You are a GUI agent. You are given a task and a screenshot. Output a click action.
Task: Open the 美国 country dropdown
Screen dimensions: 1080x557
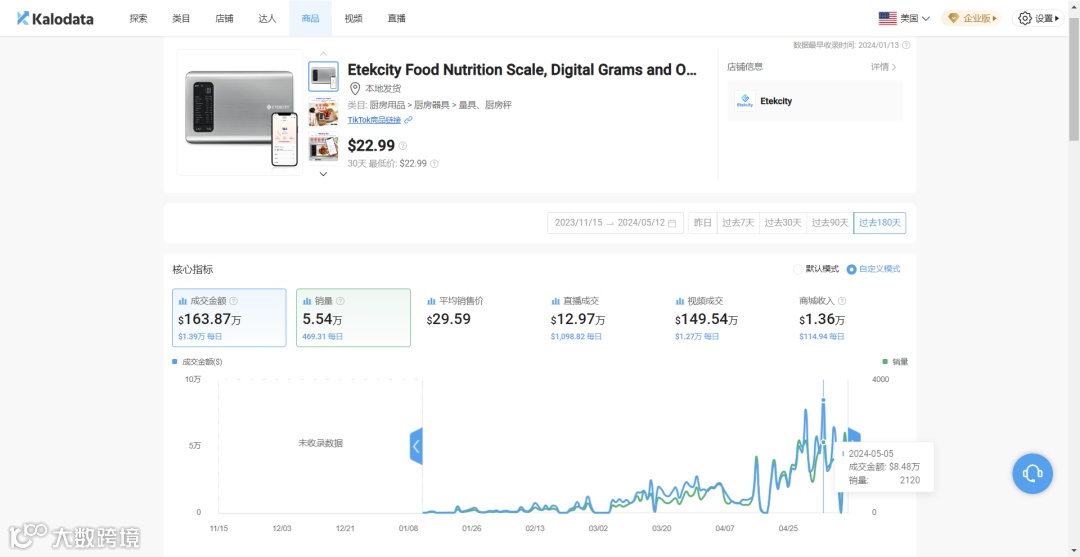(904, 19)
